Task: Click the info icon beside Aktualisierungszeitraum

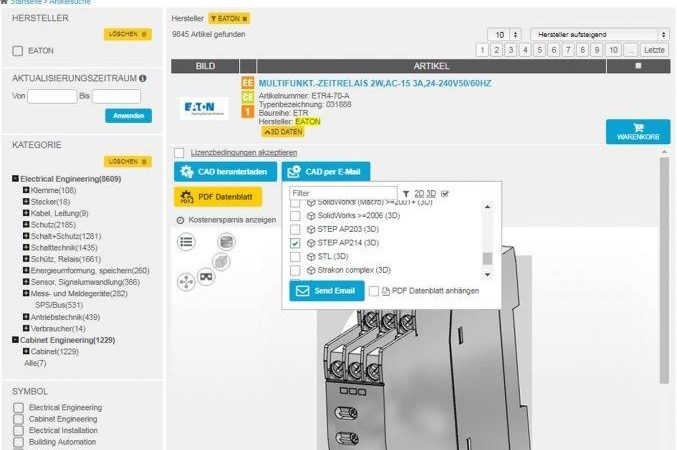Action: click(x=142, y=78)
